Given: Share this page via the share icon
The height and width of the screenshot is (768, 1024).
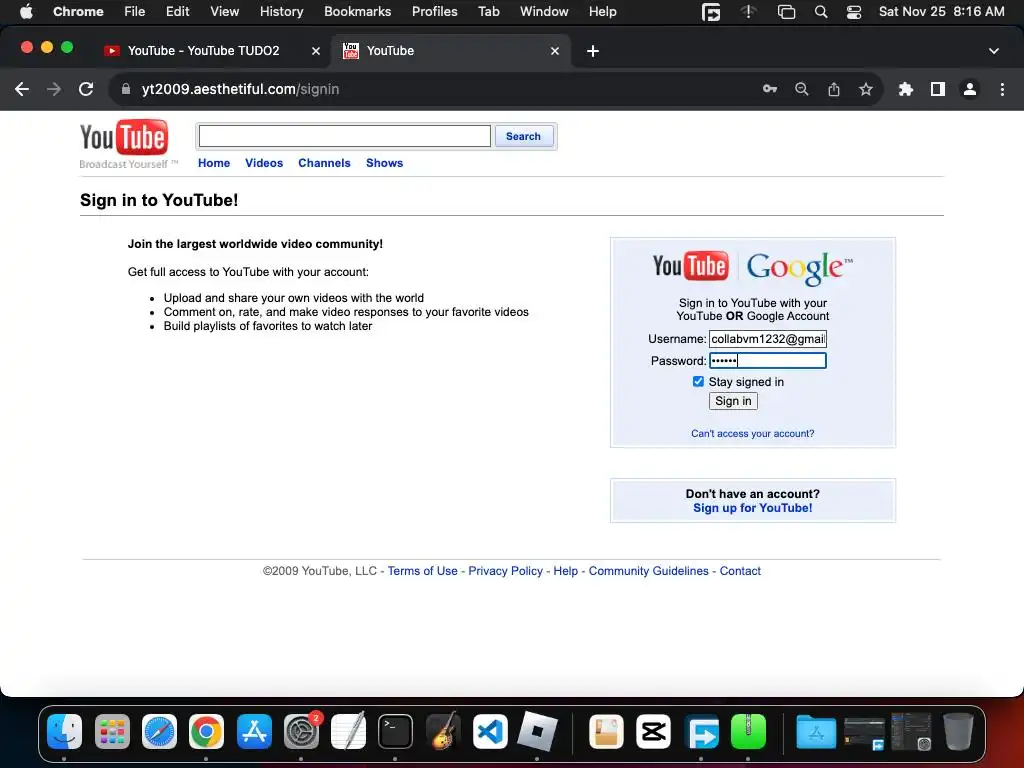Looking at the screenshot, I should (834, 89).
